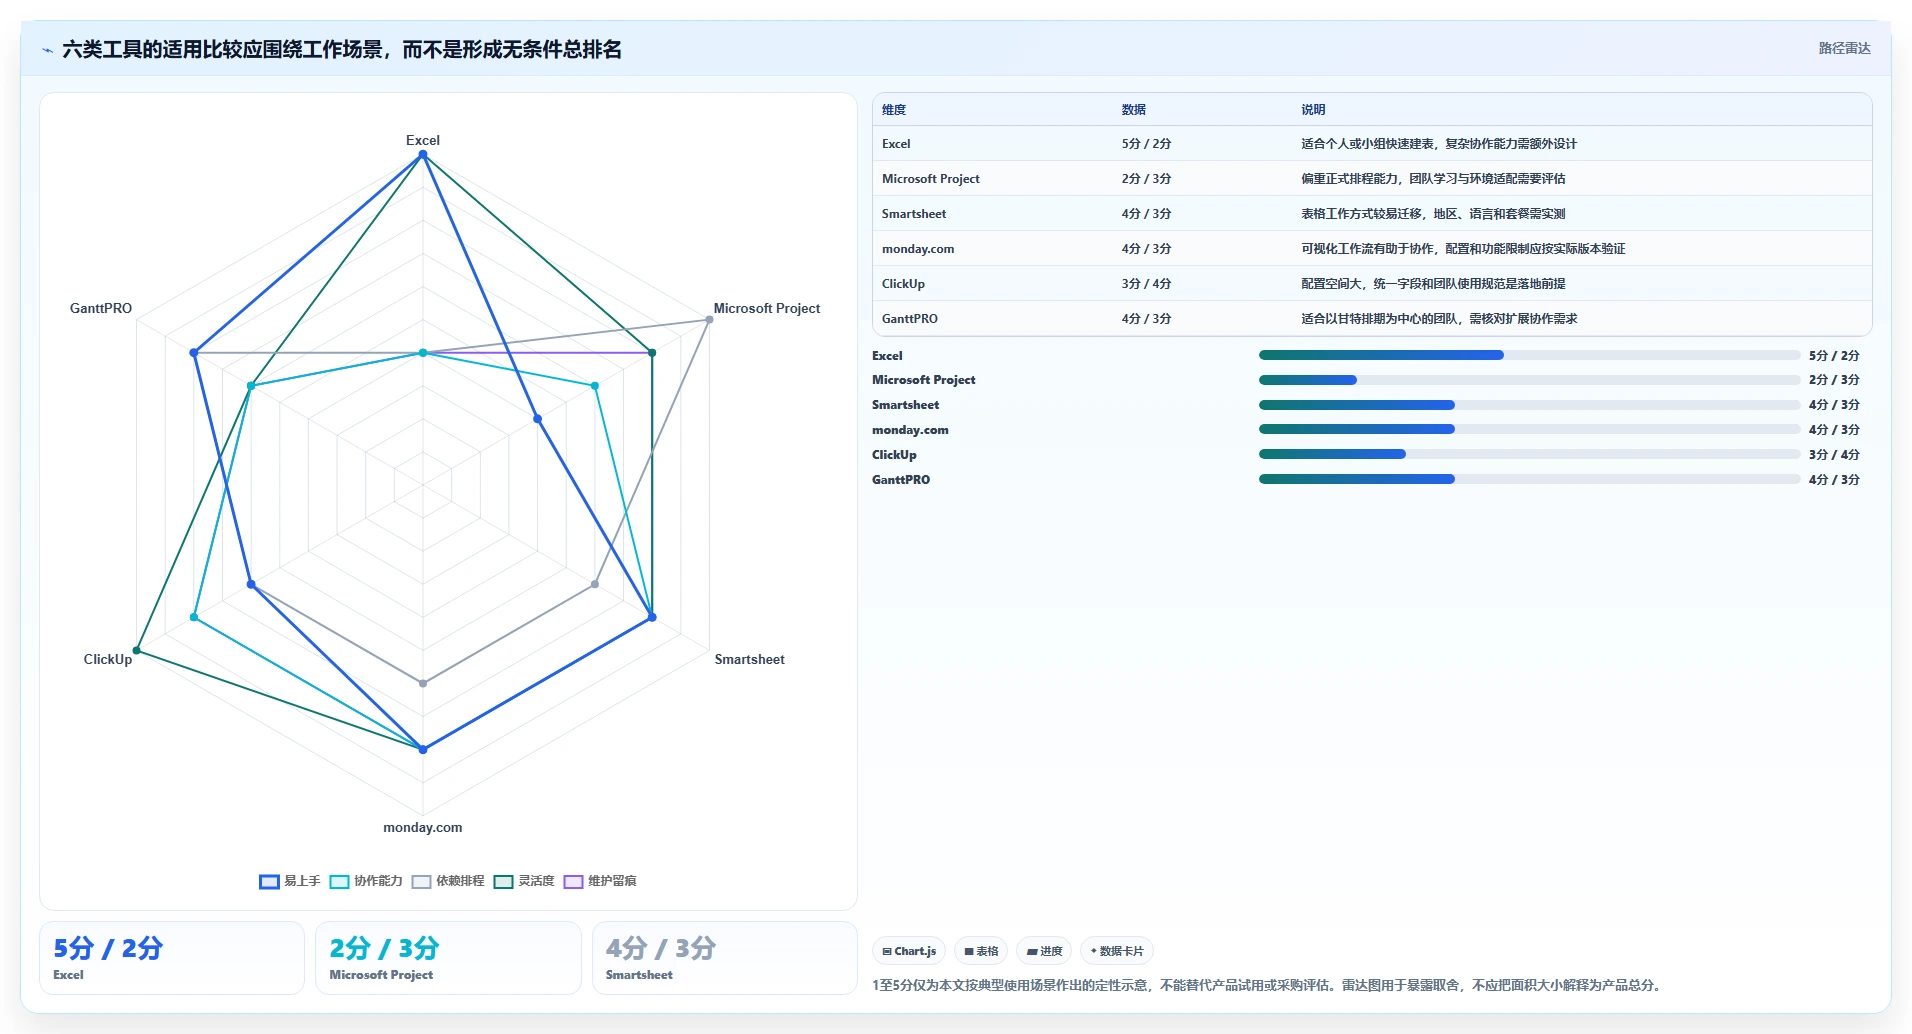The image size is (1912, 1034).
Task: Click the green data point at ClickUp vertex
Action: 137,651
